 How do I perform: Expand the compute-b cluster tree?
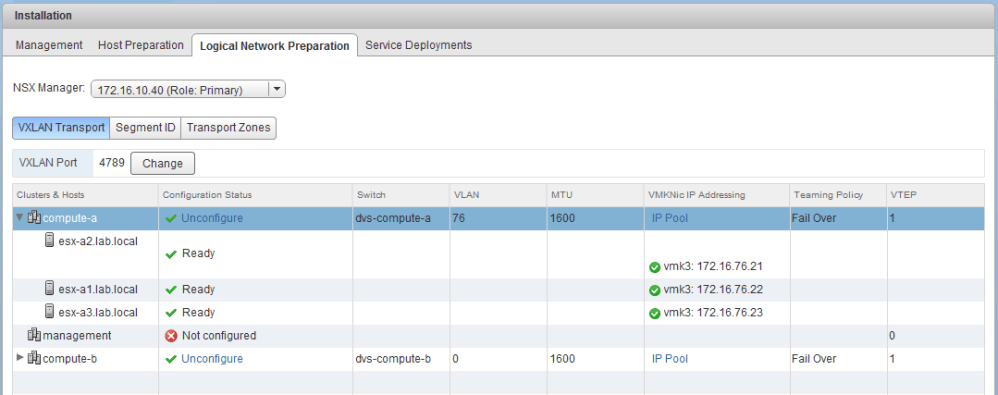pos(20,358)
